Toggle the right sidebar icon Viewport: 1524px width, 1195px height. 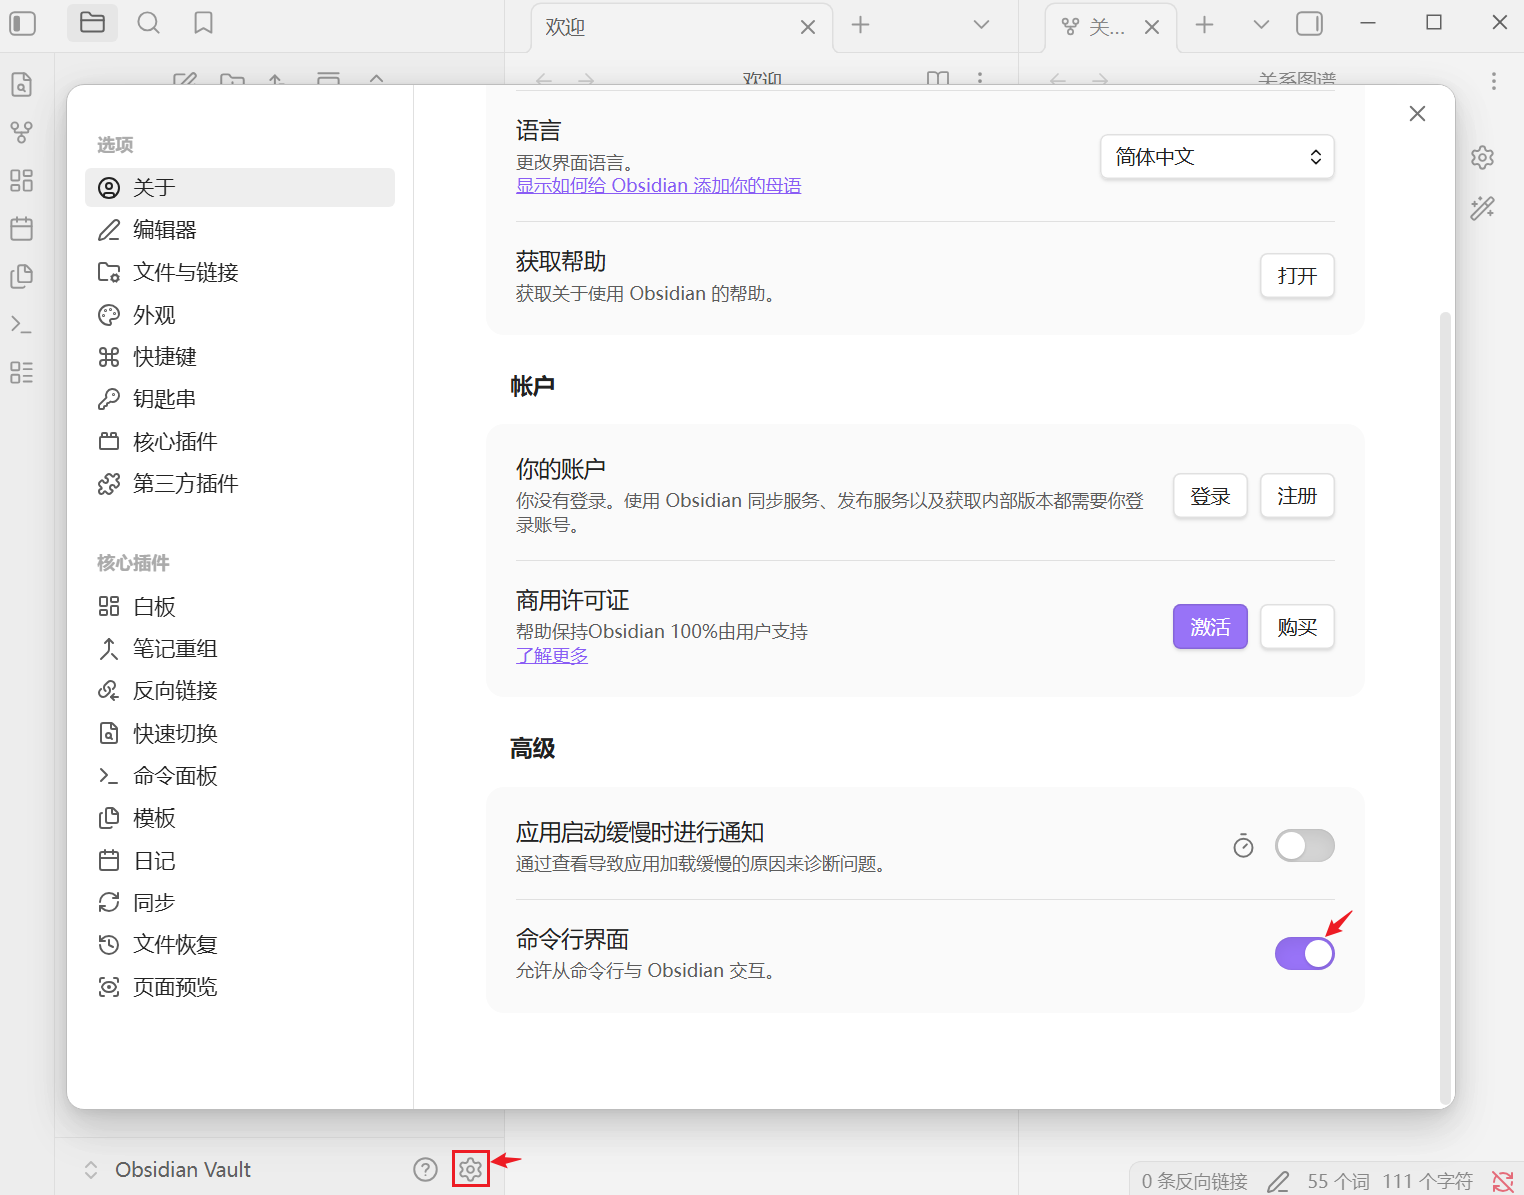[x=1309, y=24]
